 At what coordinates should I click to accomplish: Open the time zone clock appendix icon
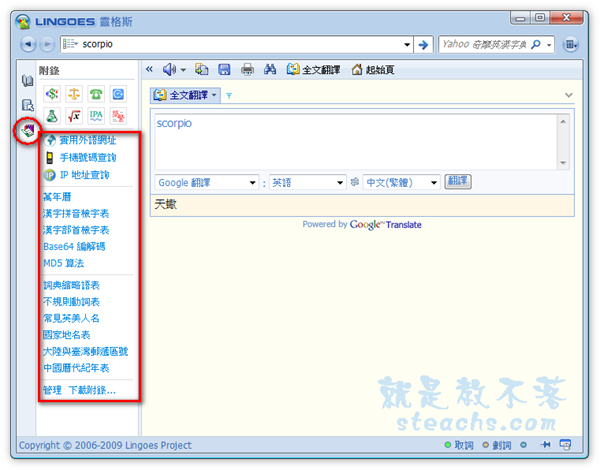click(x=118, y=94)
